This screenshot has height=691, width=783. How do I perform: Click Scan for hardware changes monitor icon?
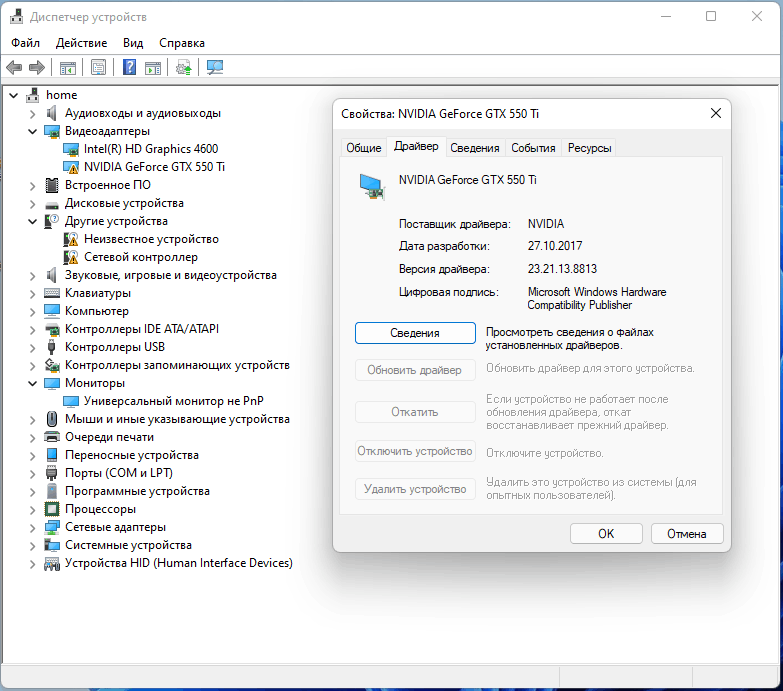tap(215, 67)
